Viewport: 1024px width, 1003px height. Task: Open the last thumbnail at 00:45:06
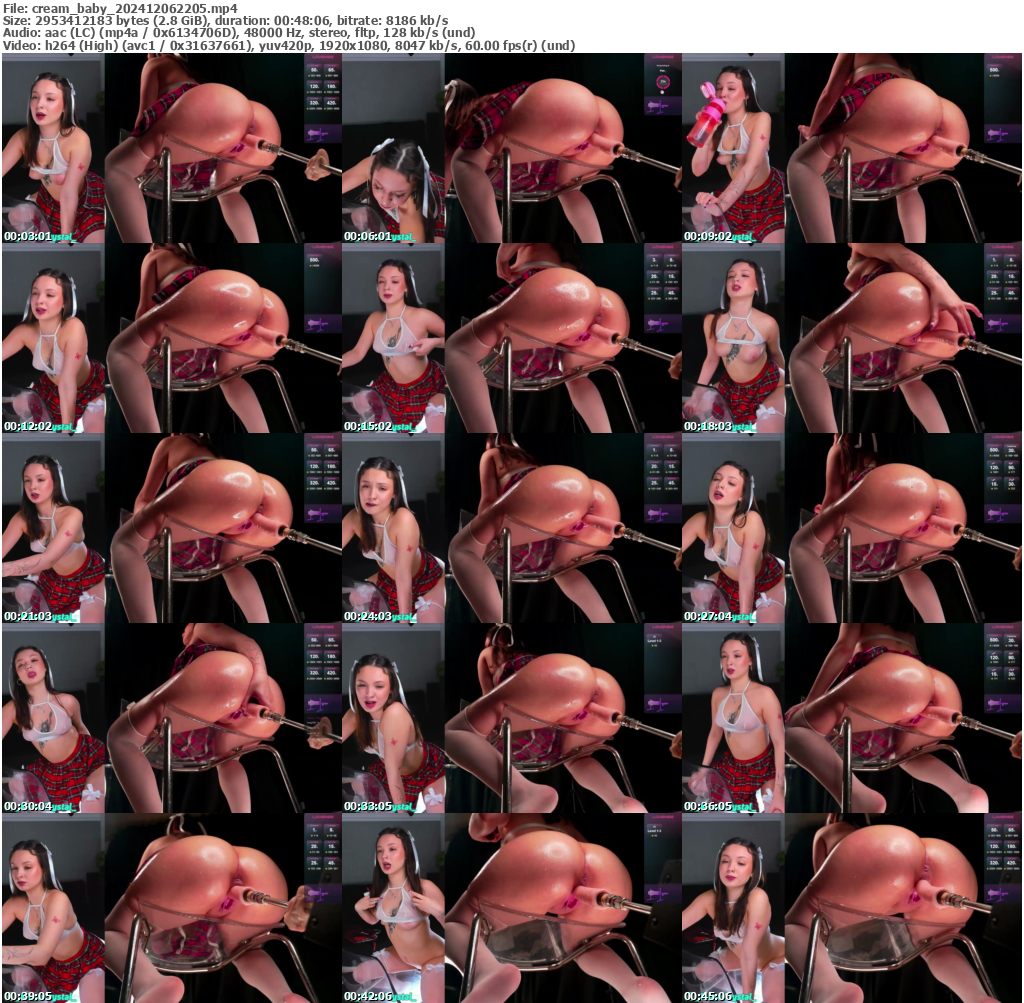[x=851, y=907]
